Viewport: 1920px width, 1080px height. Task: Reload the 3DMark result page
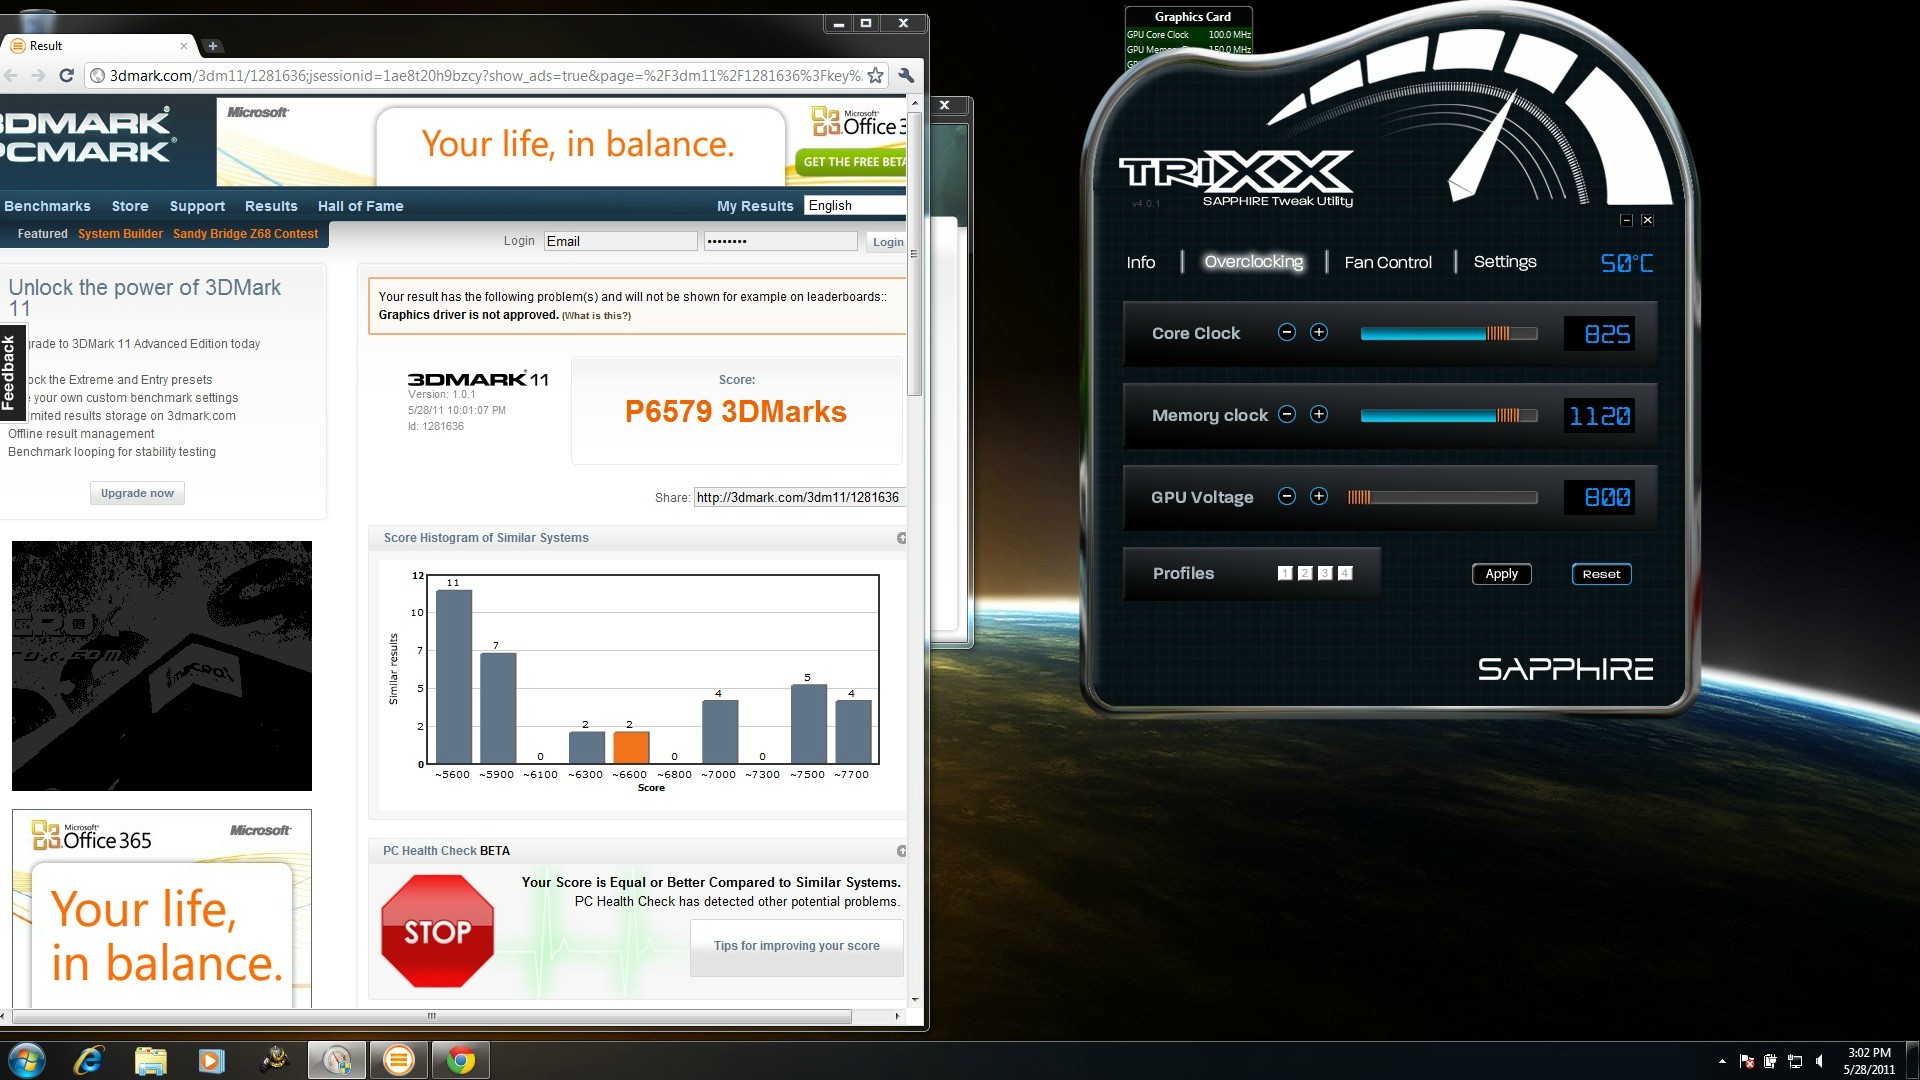point(67,75)
